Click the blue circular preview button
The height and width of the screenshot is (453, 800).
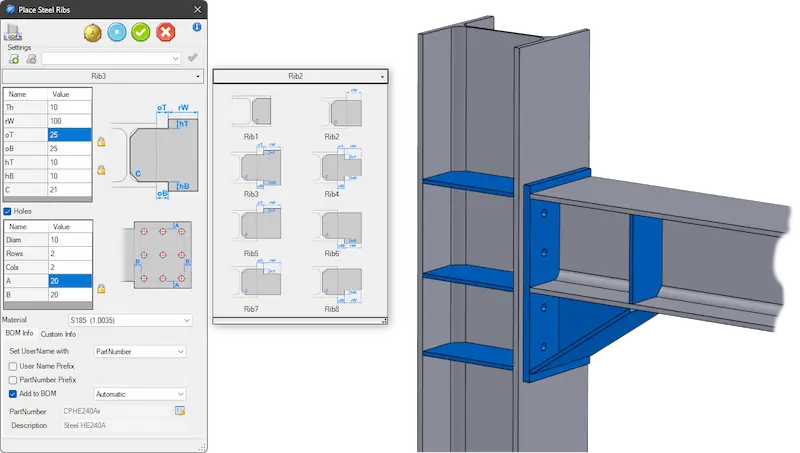tap(117, 32)
